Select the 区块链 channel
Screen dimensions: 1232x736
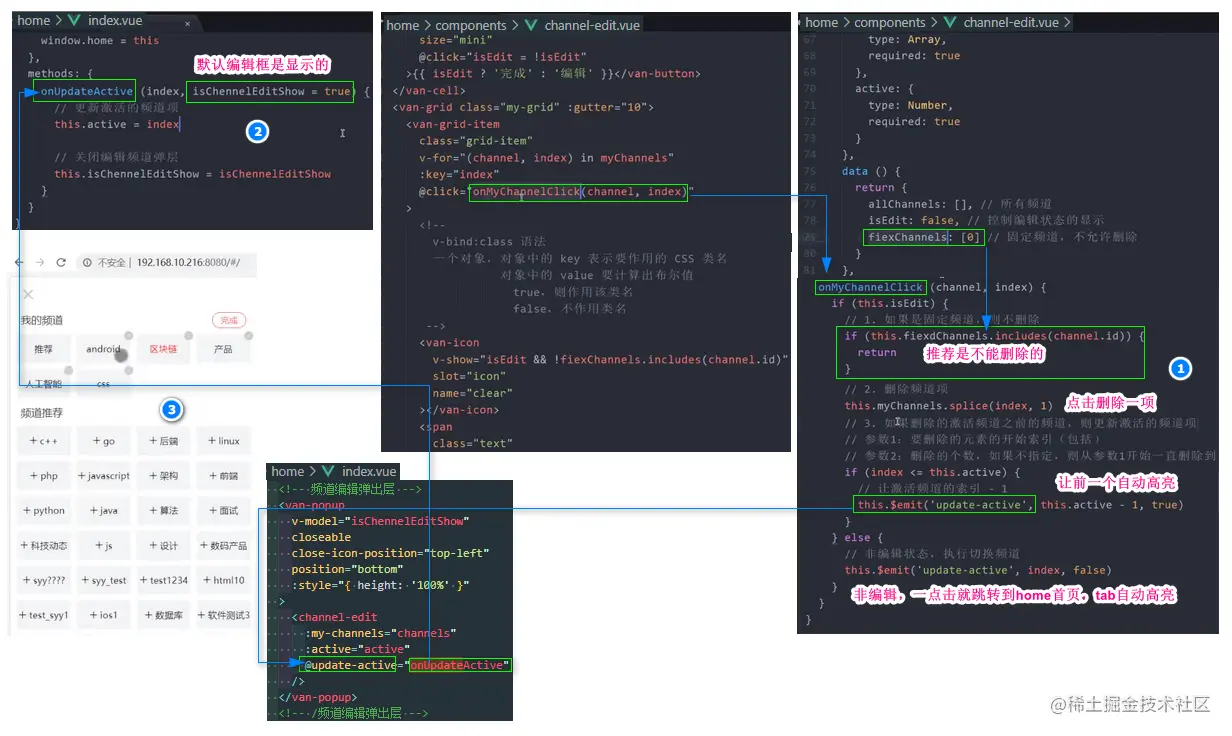point(163,349)
